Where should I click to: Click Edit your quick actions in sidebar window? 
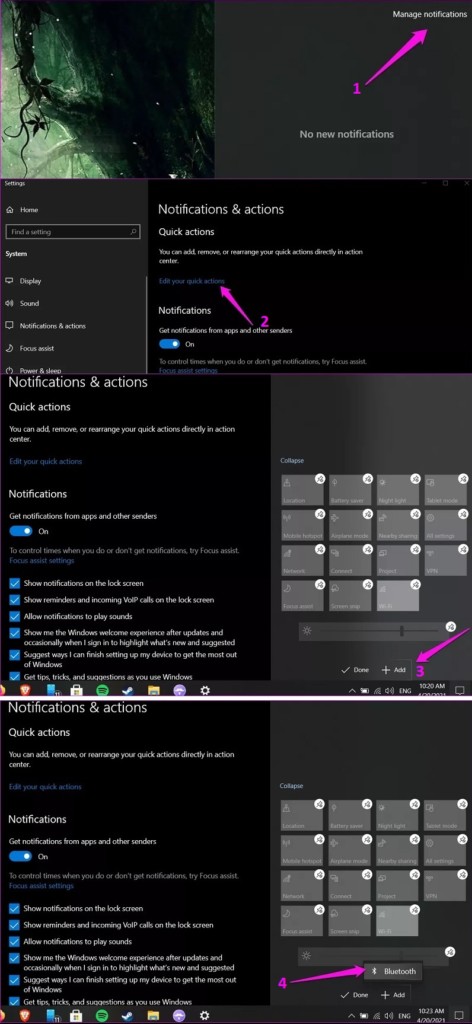192,281
